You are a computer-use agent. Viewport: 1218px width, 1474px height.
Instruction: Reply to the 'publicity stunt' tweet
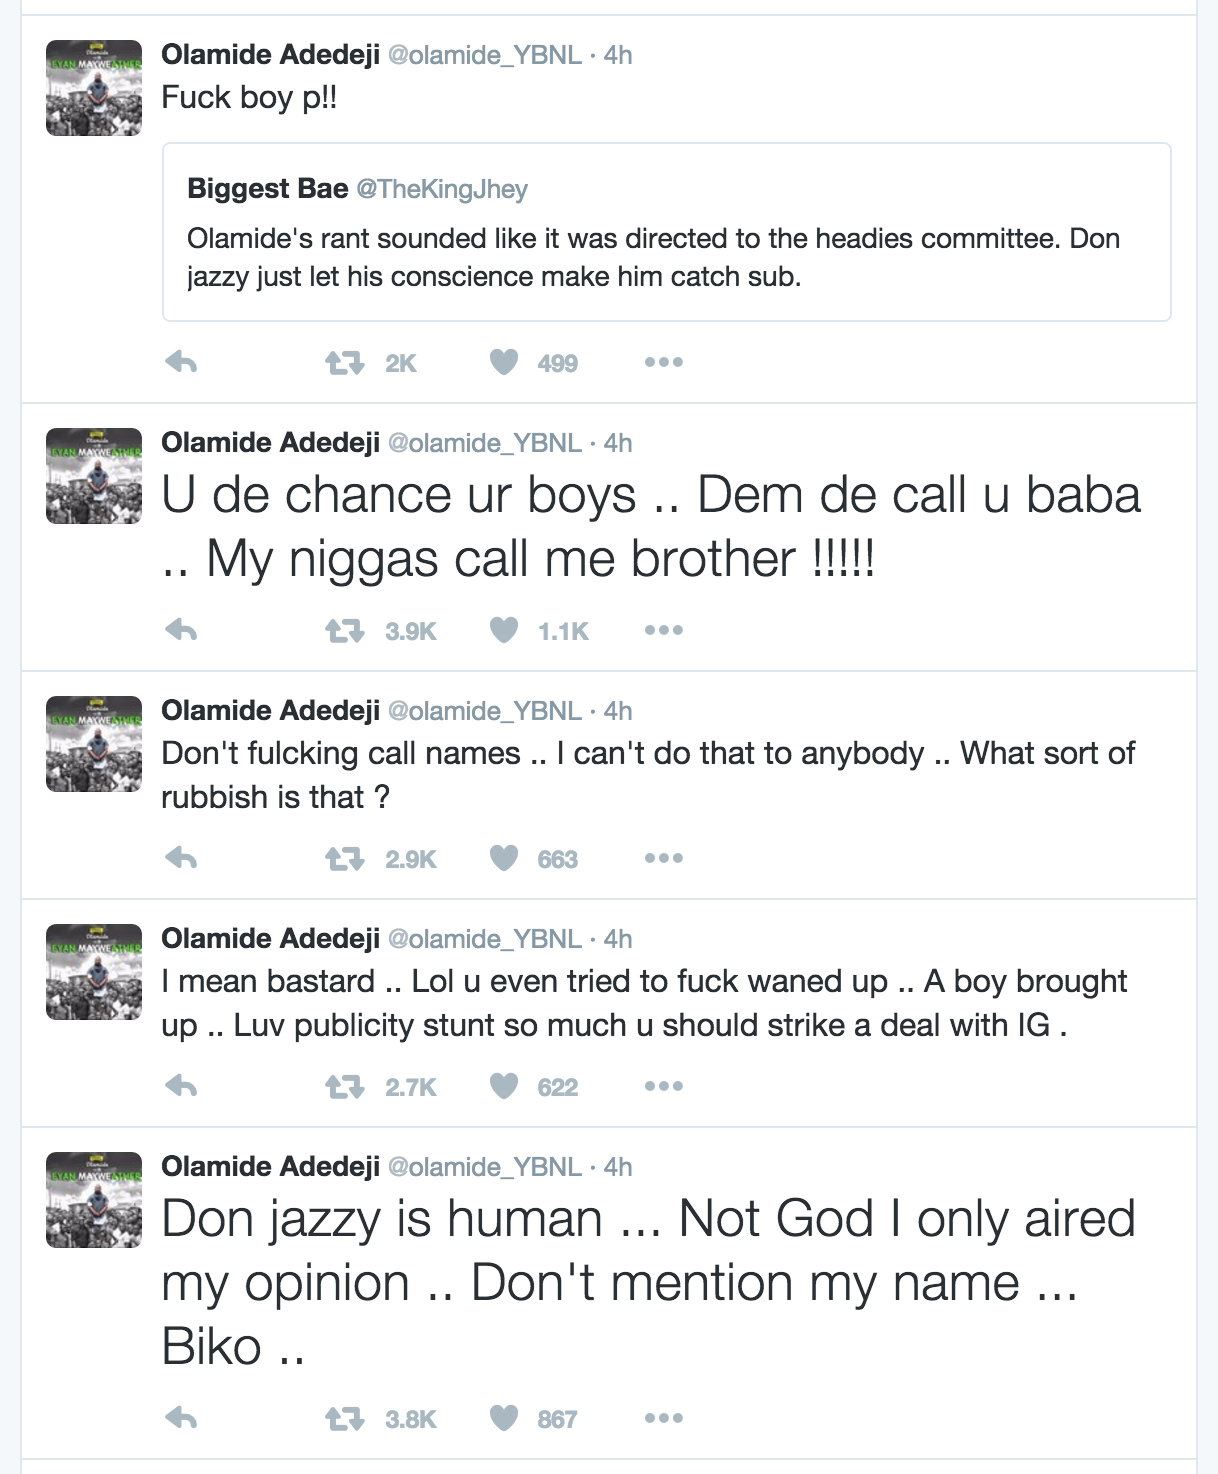click(181, 1086)
